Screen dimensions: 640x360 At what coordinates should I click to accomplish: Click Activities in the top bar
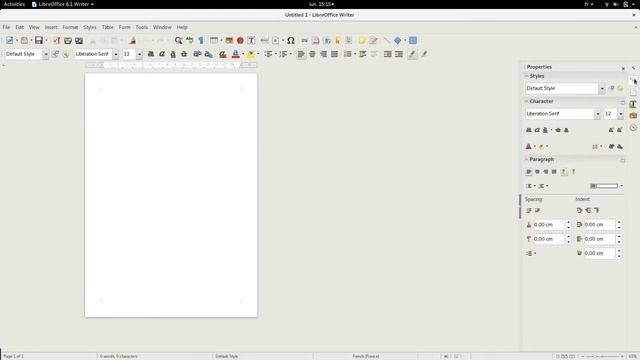pos(14,4)
